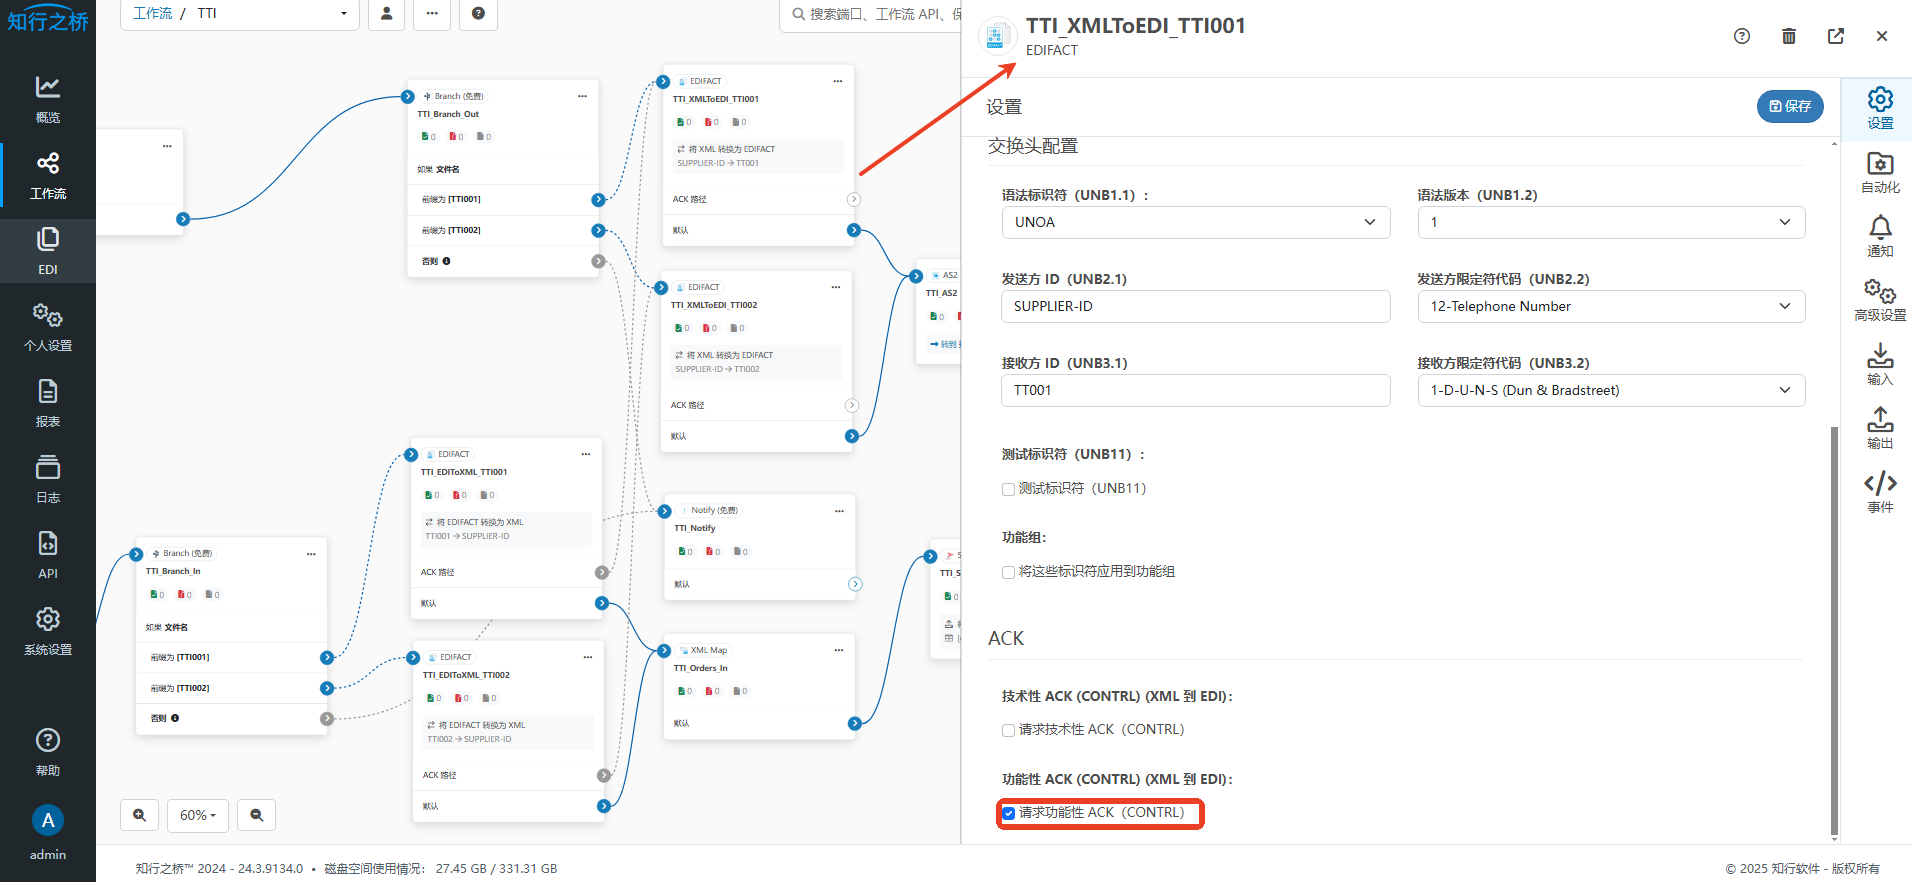Image resolution: width=1912 pixels, height=882 pixels.
Task: Open the 60% zoom level dropdown
Action: click(198, 815)
